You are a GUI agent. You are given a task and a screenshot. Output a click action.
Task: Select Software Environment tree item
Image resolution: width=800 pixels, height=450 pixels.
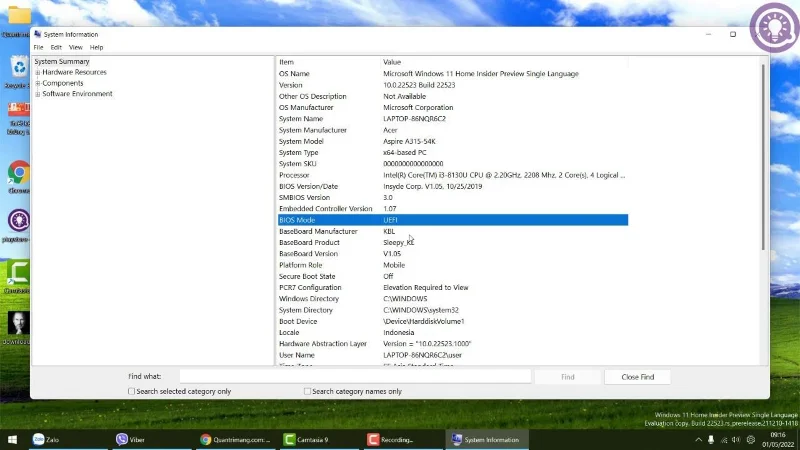(78, 94)
